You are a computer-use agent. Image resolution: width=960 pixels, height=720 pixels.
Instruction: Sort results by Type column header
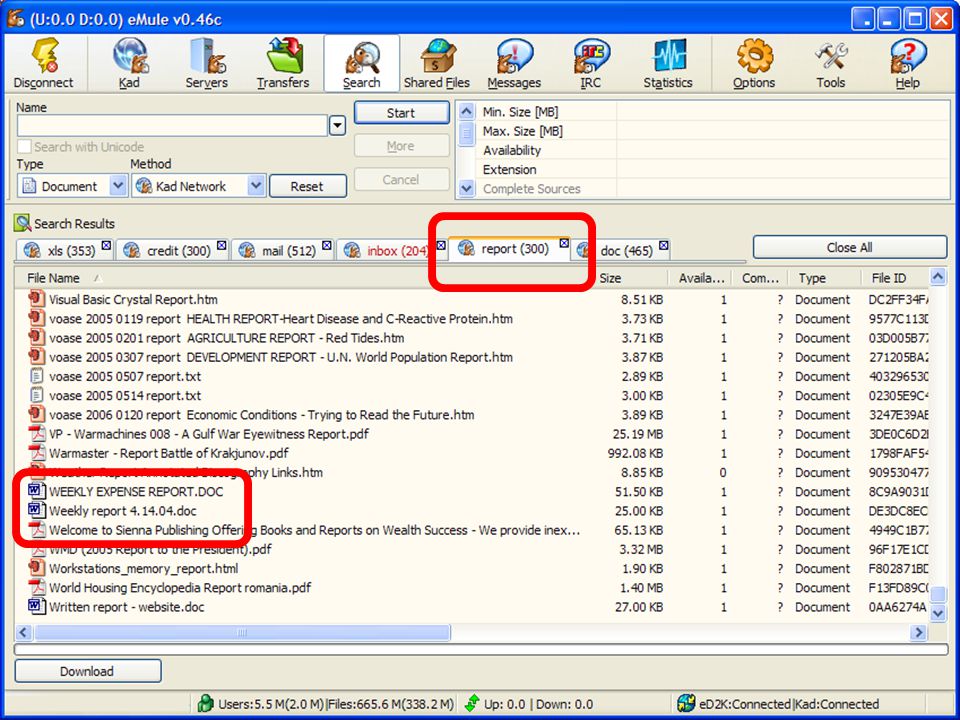tap(824, 278)
